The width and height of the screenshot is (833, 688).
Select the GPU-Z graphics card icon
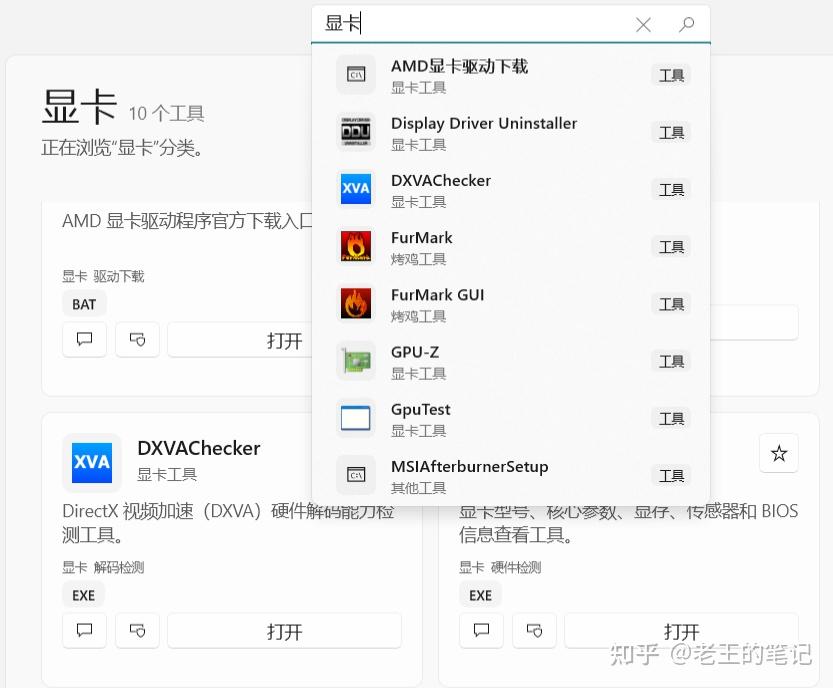[356, 361]
